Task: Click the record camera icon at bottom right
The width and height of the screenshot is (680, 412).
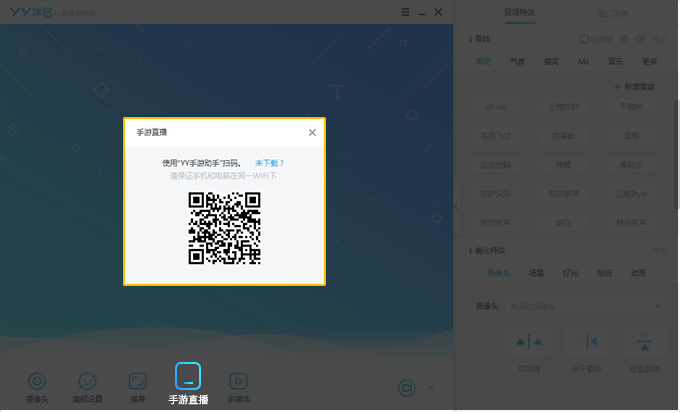Action: [x=407, y=388]
